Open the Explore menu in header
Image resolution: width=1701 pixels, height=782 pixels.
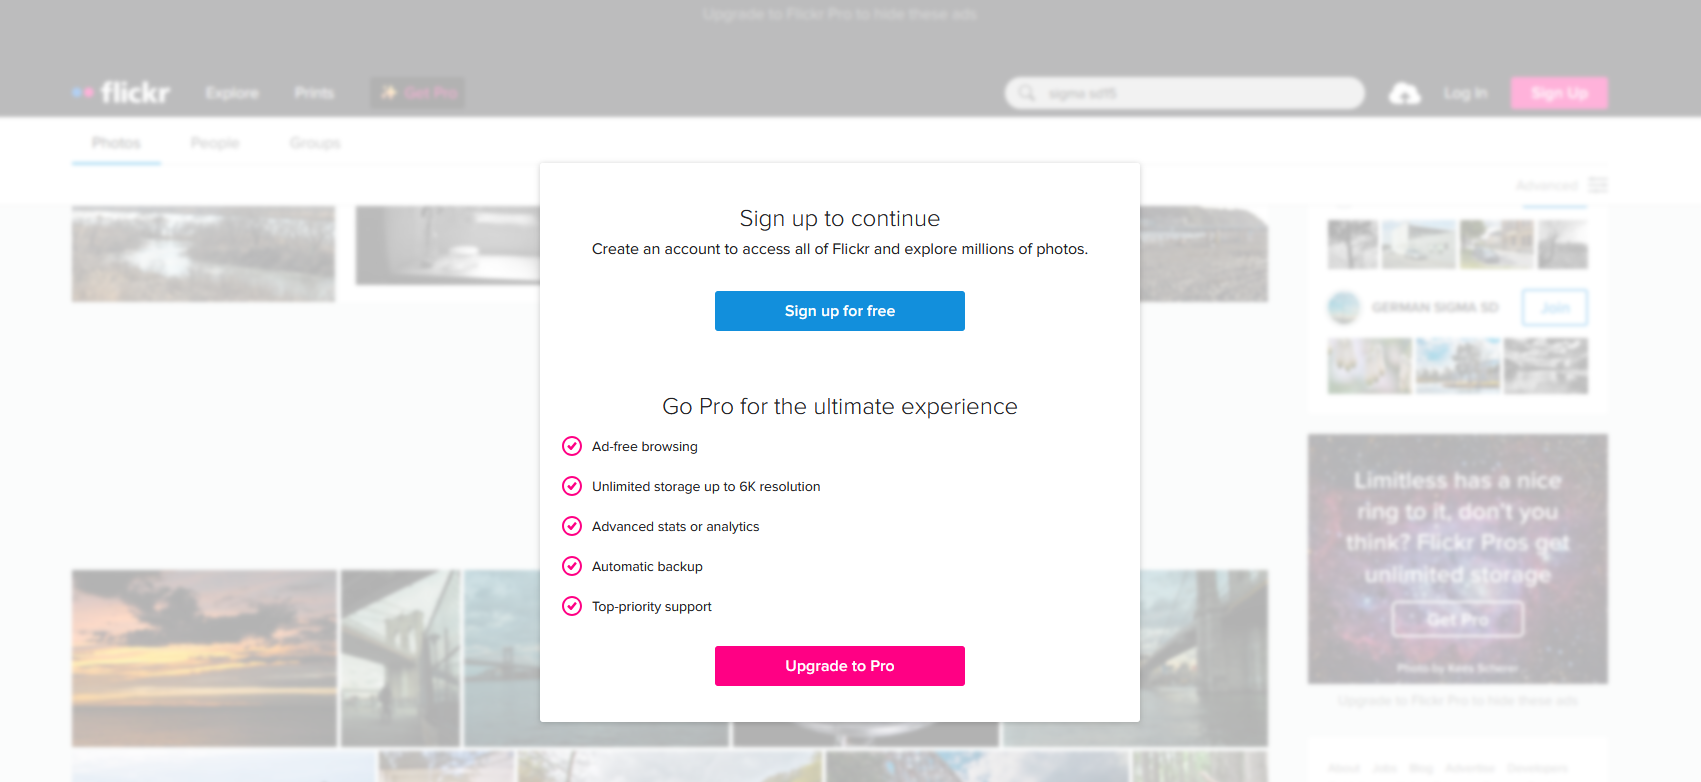click(x=232, y=93)
